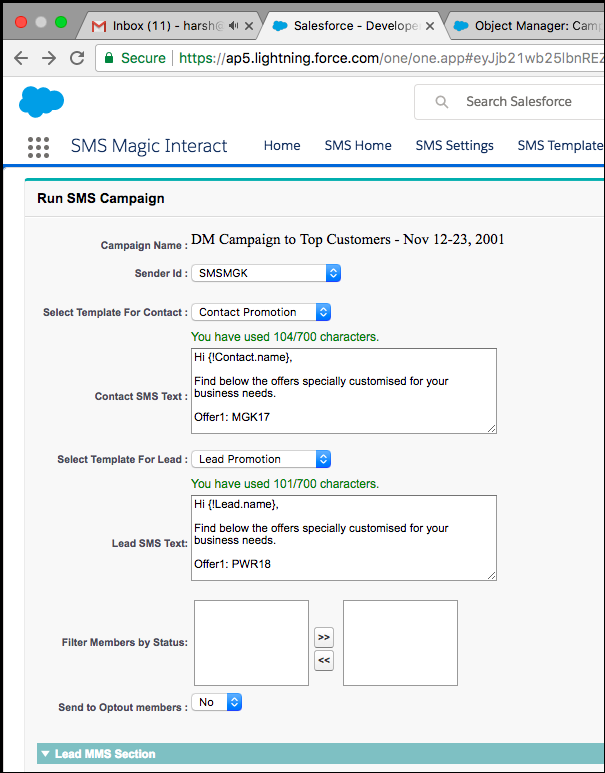Click the Filter Members by Status label
The image size is (605, 773).
[x=125, y=642]
